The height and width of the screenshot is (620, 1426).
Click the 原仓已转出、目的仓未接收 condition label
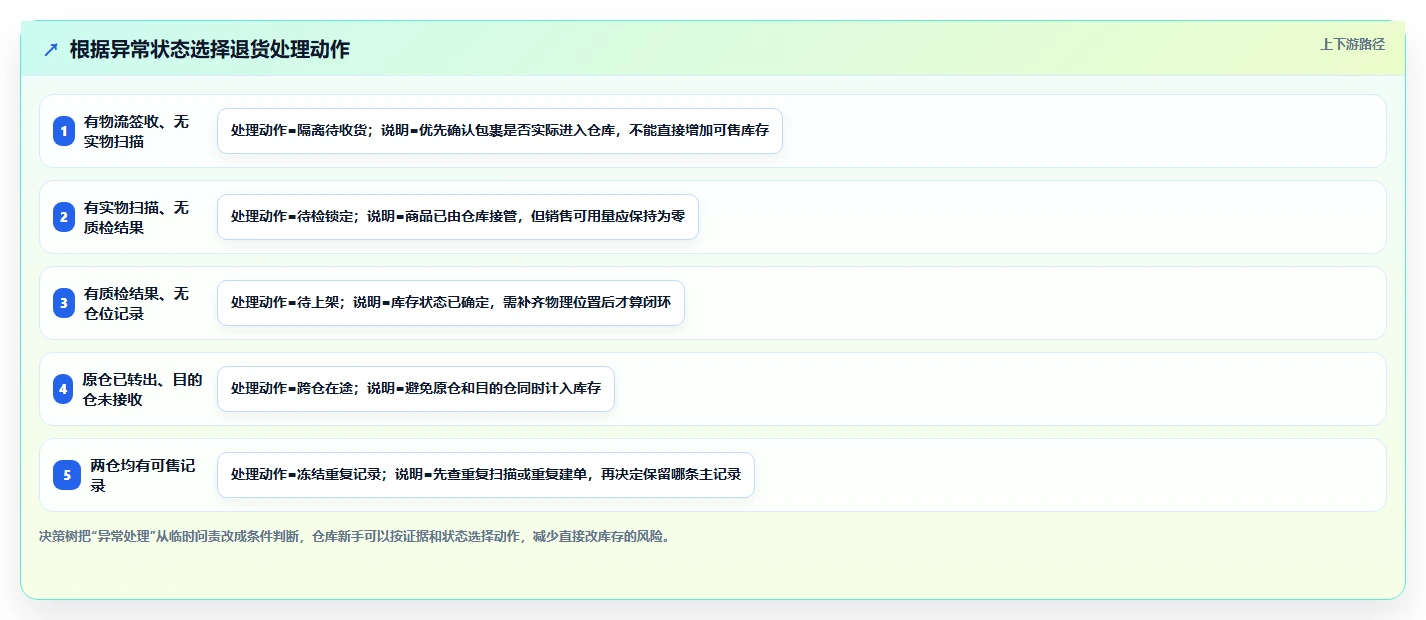pos(143,389)
